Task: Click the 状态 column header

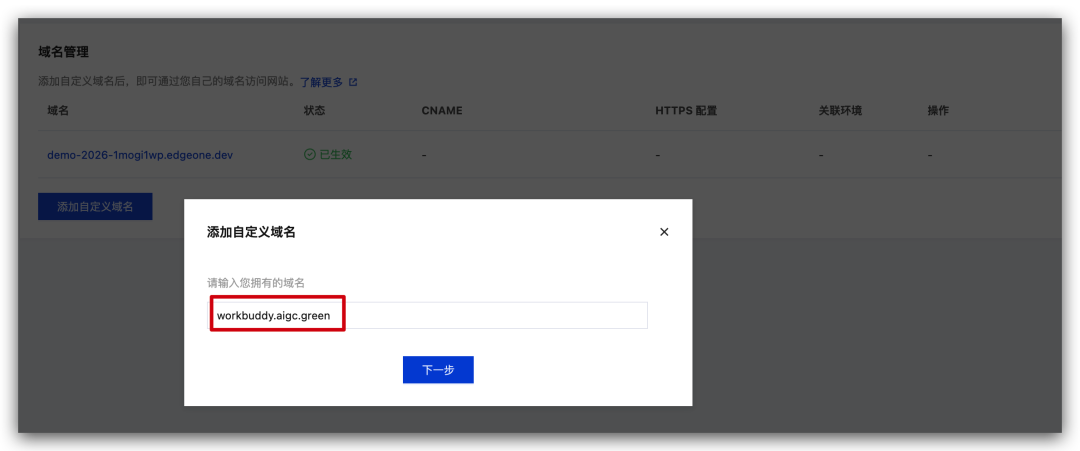Action: coord(314,110)
